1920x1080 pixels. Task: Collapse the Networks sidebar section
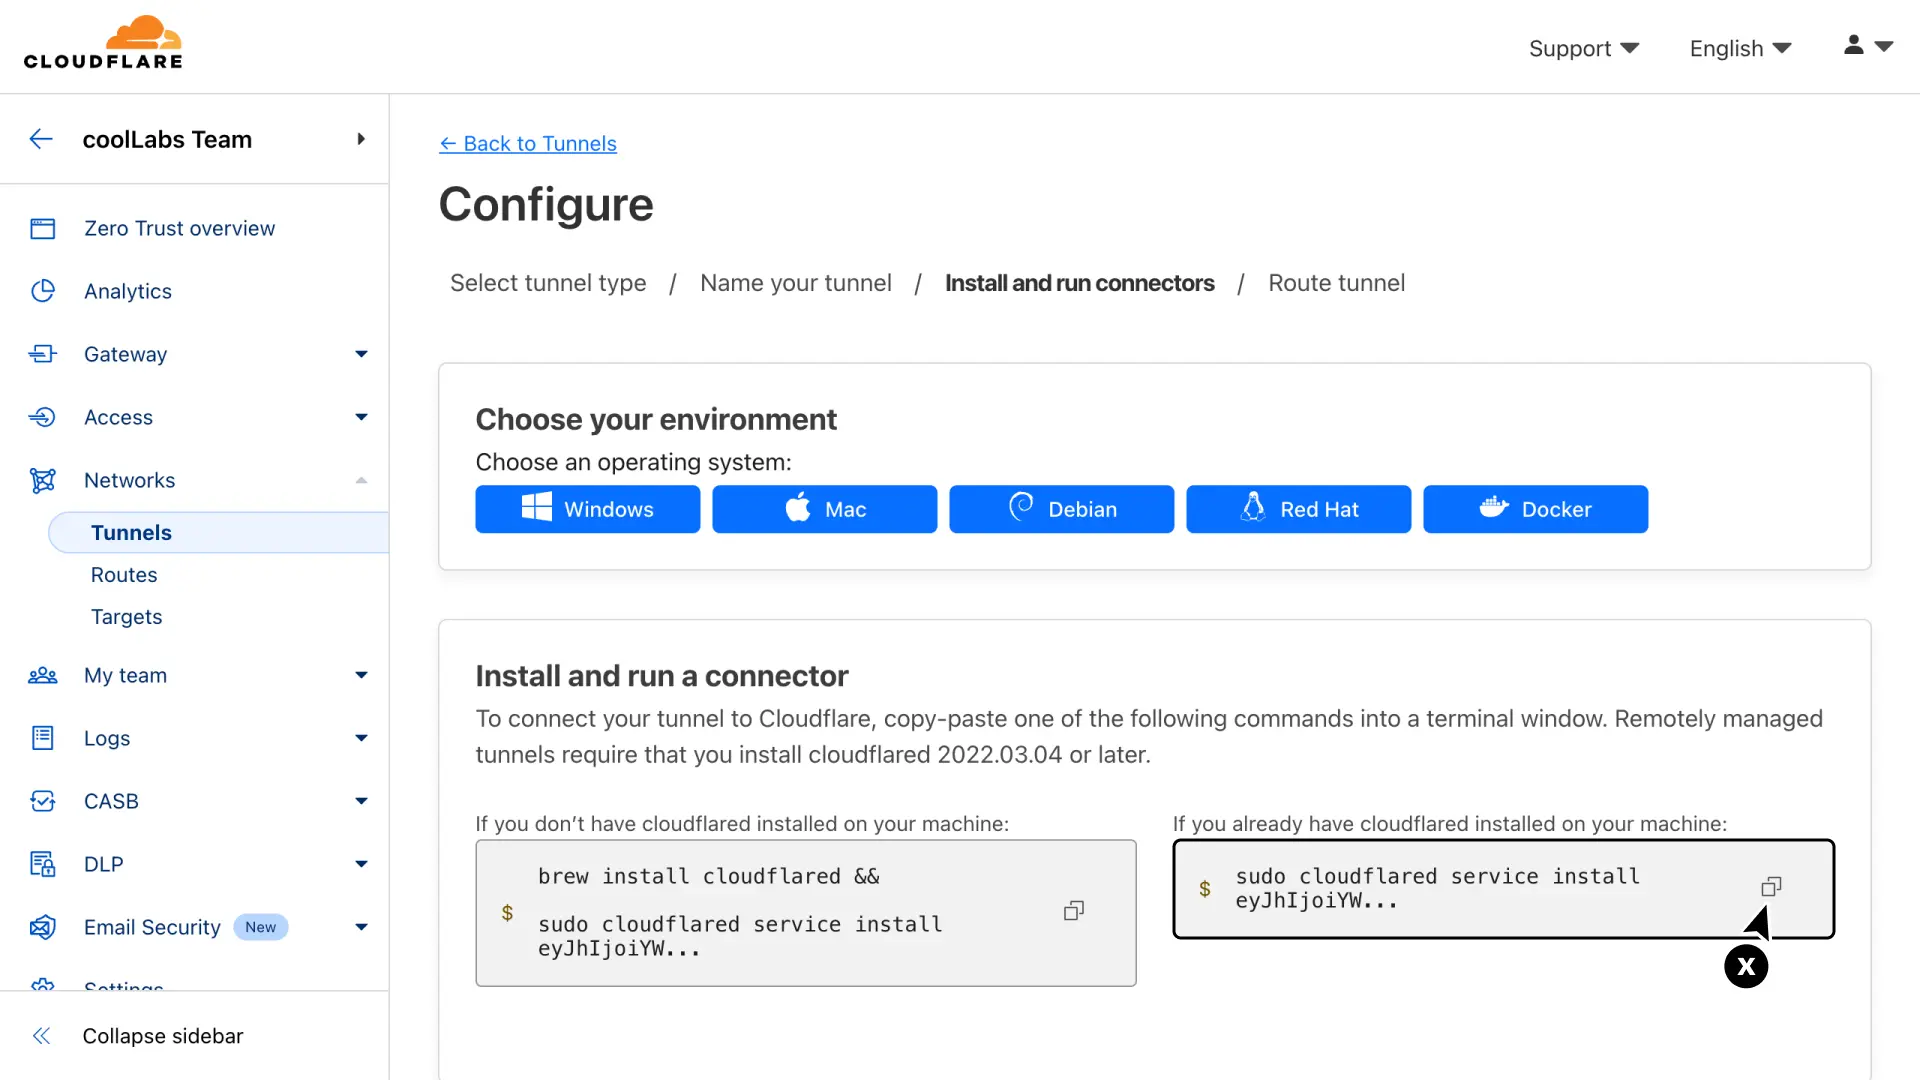coord(361,480)
